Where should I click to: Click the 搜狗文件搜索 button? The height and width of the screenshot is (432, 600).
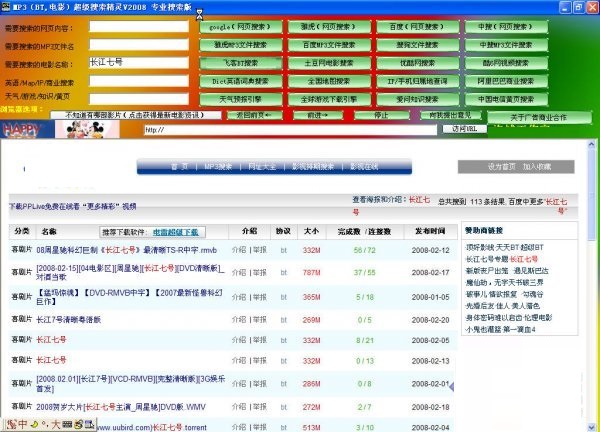point(417,45)
